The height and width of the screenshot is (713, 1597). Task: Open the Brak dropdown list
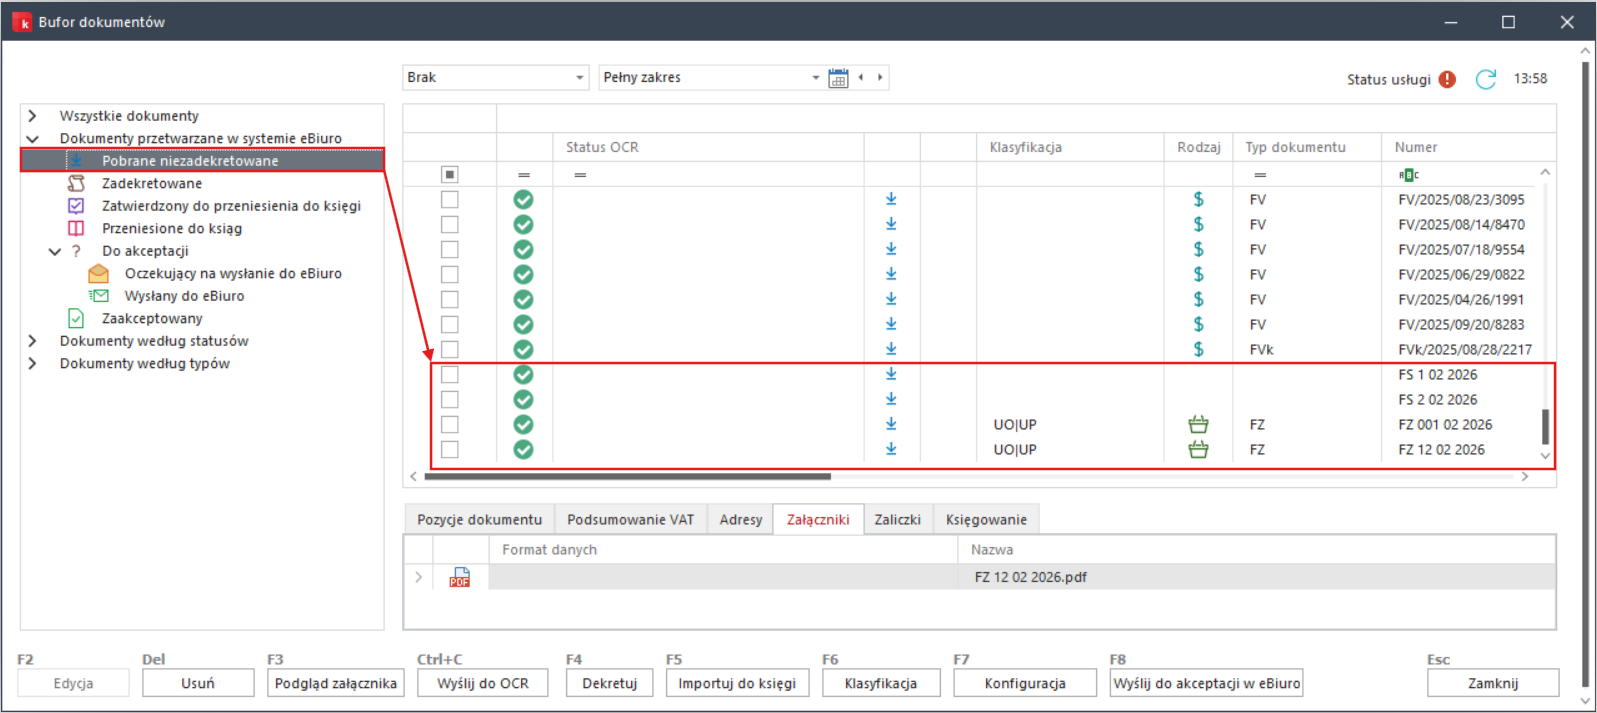[x=579, y=78]
